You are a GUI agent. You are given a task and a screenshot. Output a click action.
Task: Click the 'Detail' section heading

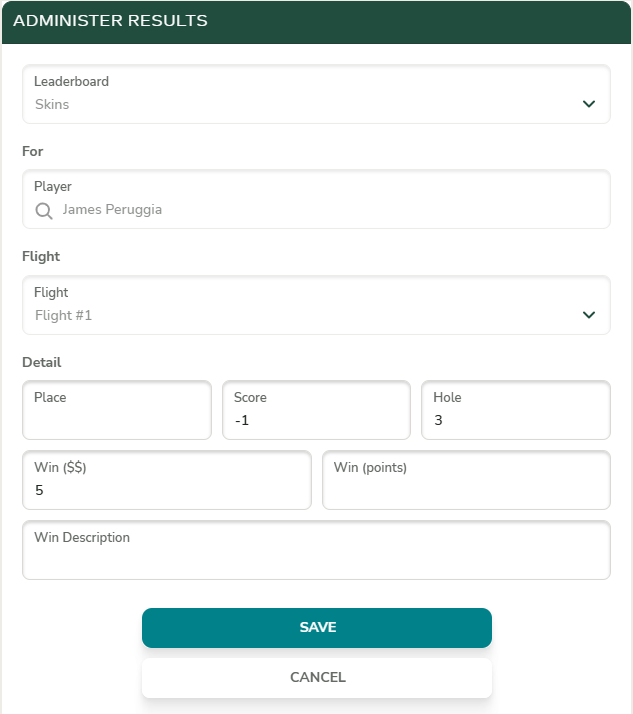point(42,362)
